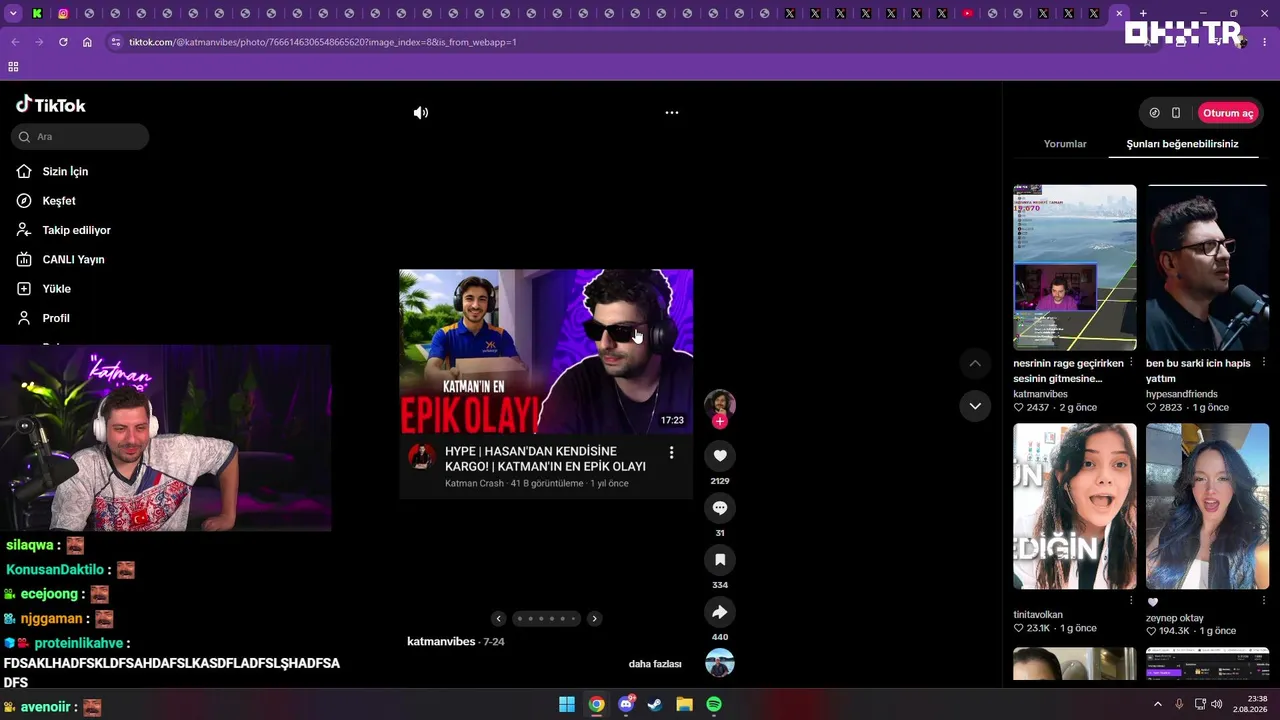Viewport: 1280px width, 720px height.
Task: Open the zeynep oktay video thumbnail
Action: click(1207, 506)
